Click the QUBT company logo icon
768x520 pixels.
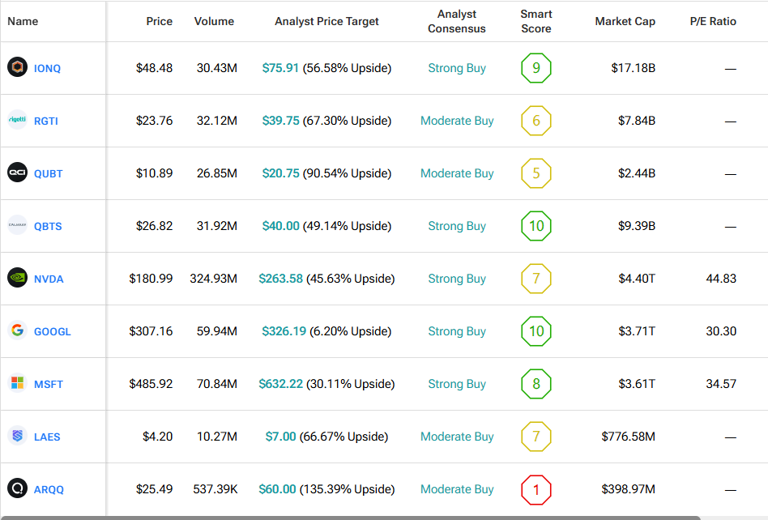pyautogui.click(x=17, y=173)
